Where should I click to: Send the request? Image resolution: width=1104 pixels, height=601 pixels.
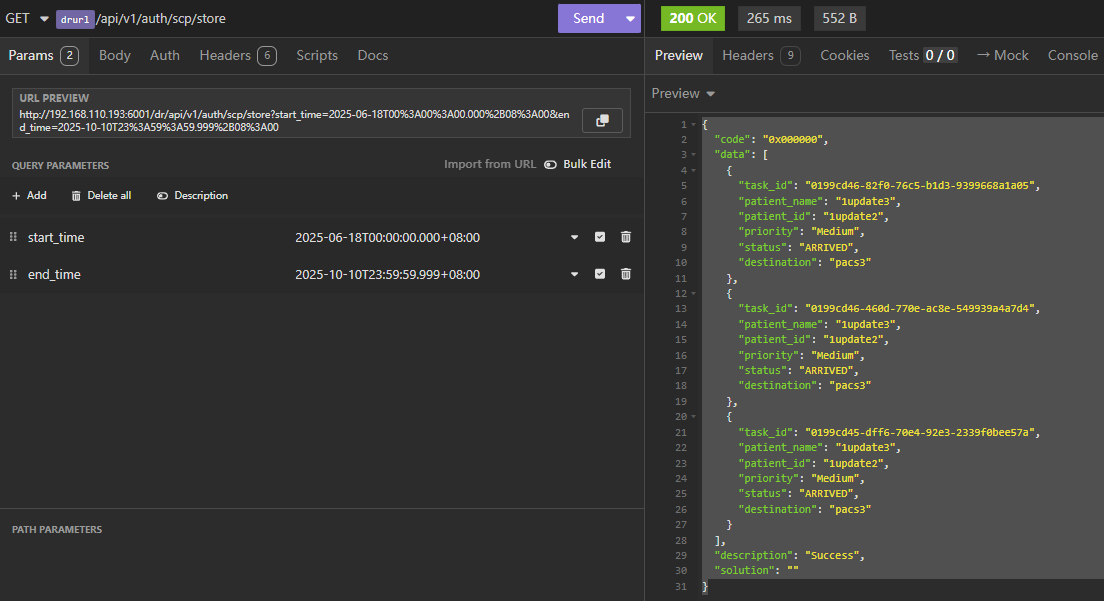[588, 18]
